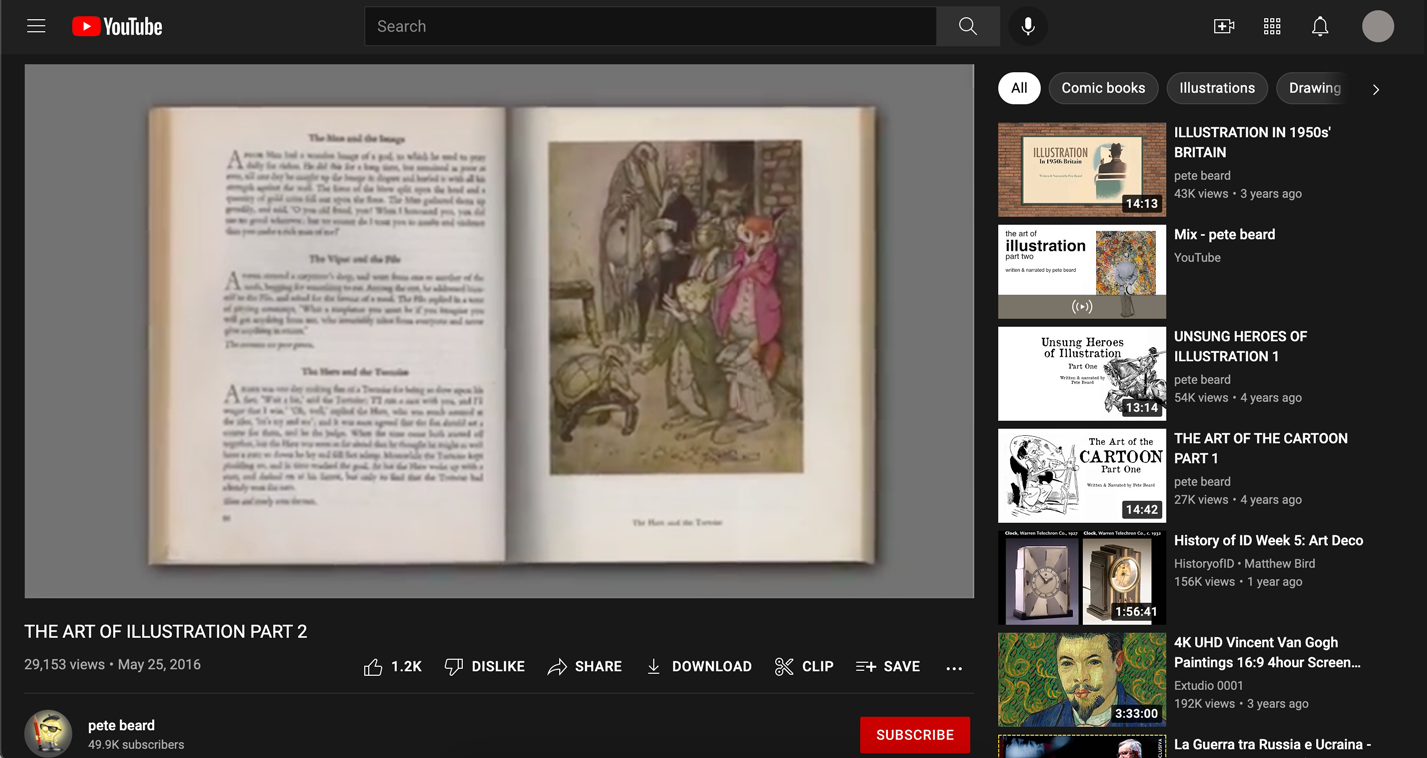Subscribe to pete beard channel
The image size is (1427, 758).
click(915, 735)
